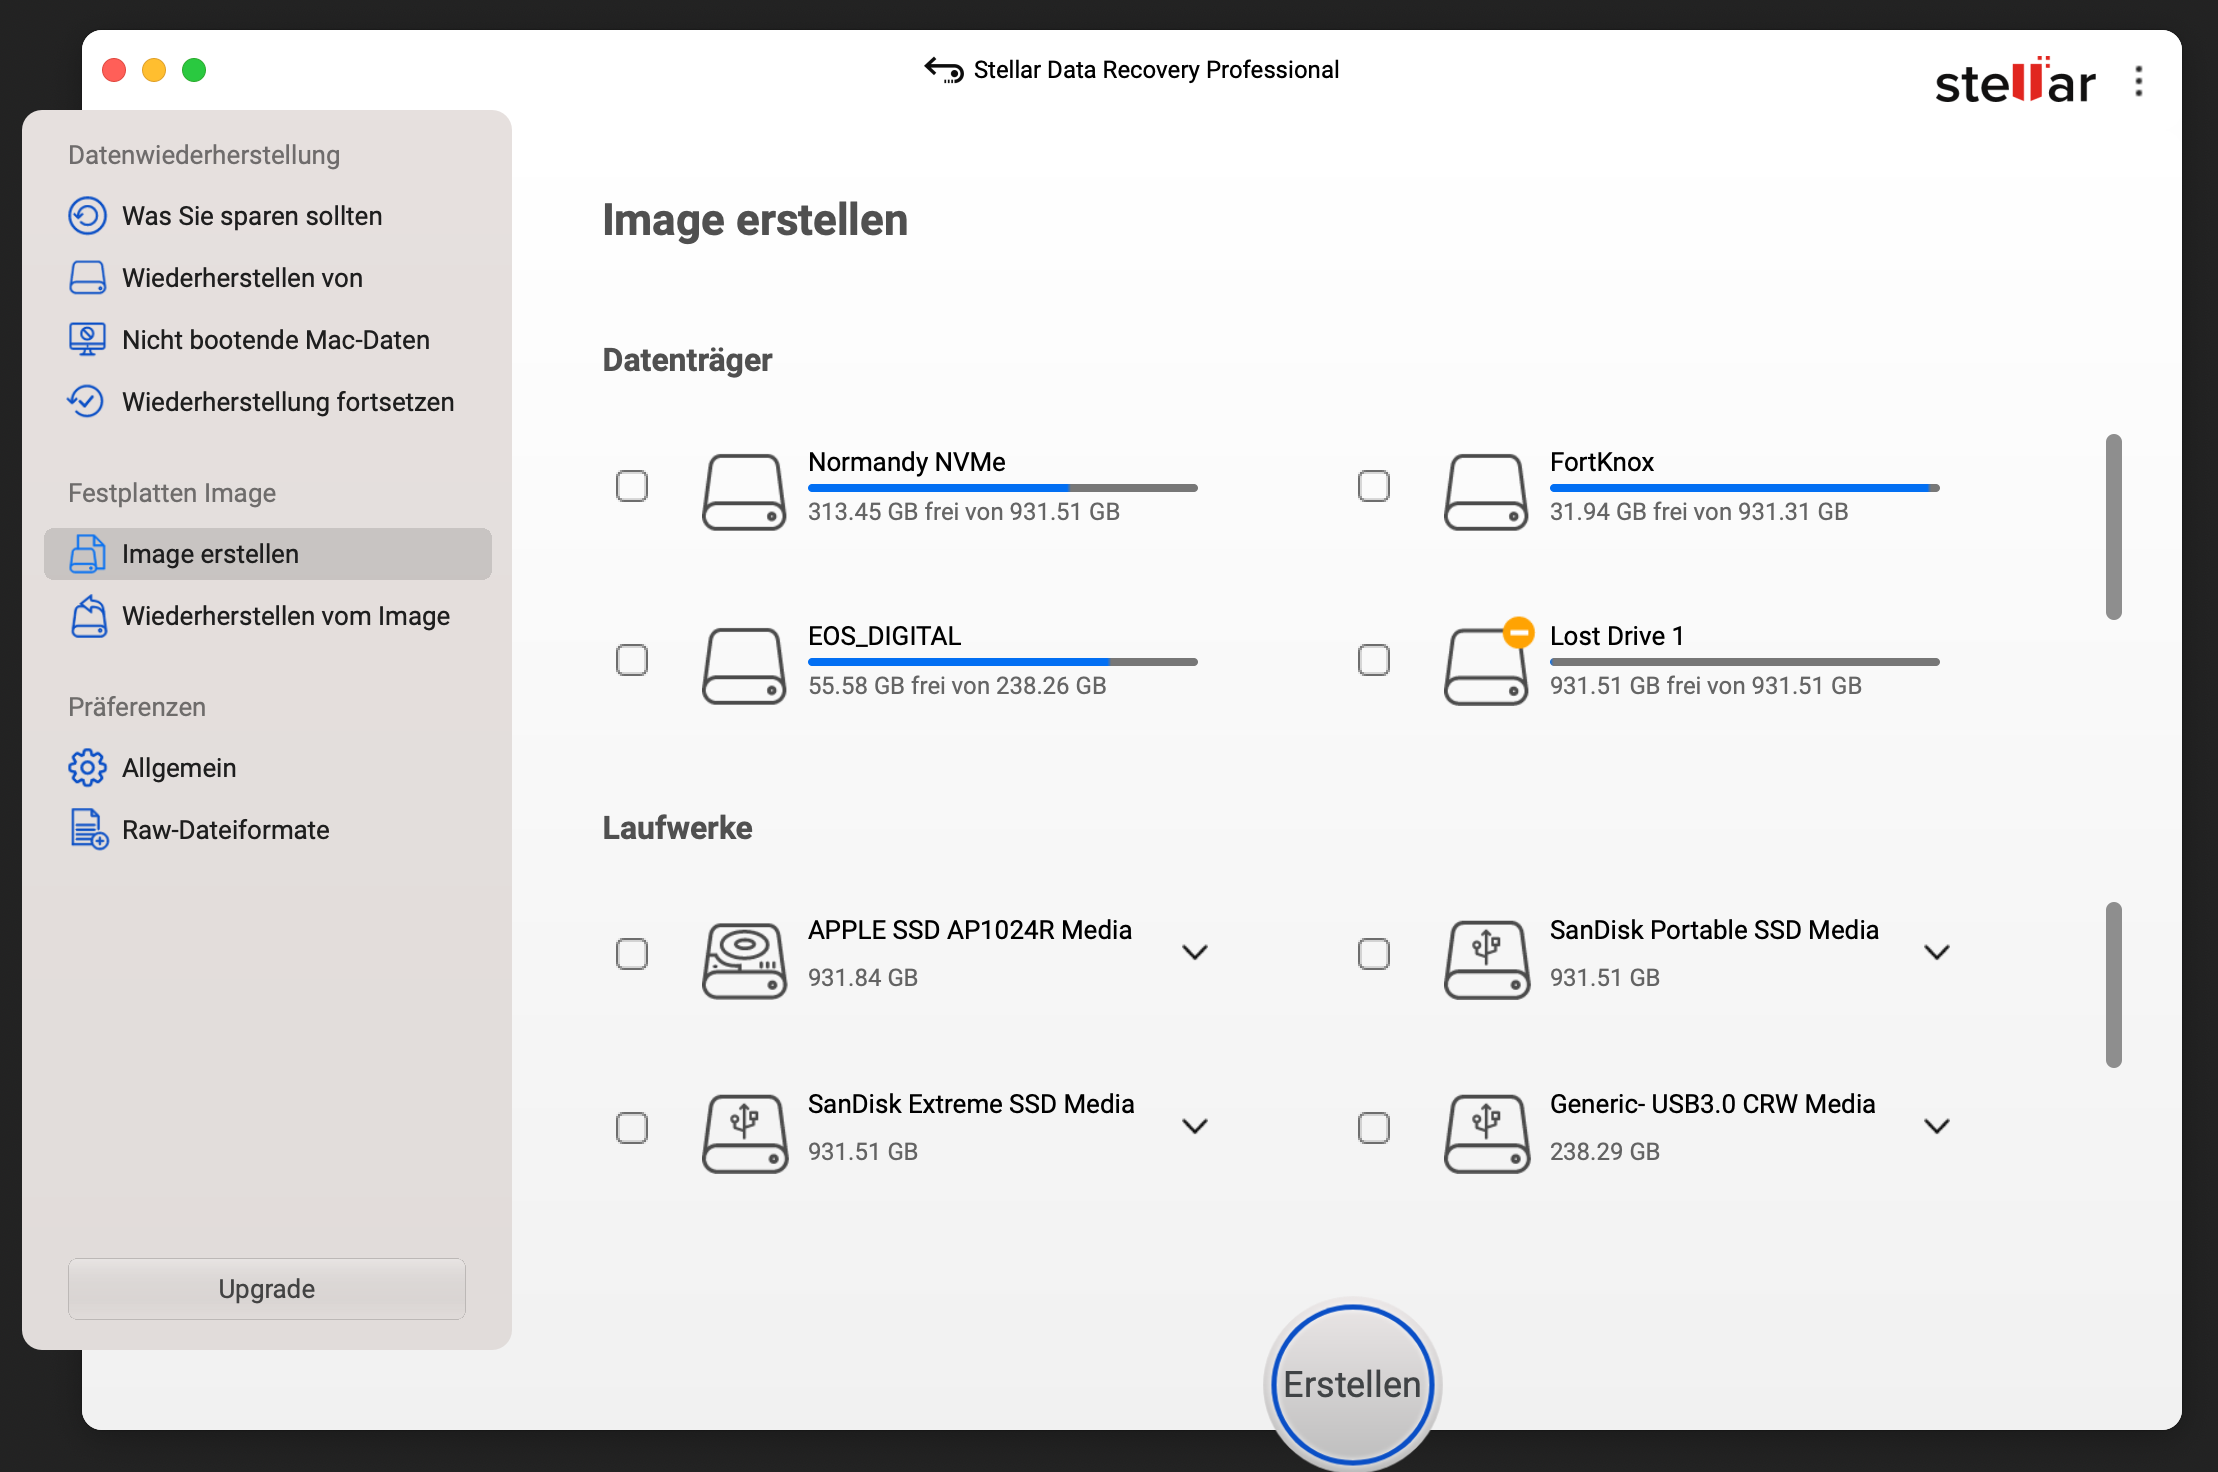
Task: Open Was Sie sparen sollten section
Action: [268, 216]
